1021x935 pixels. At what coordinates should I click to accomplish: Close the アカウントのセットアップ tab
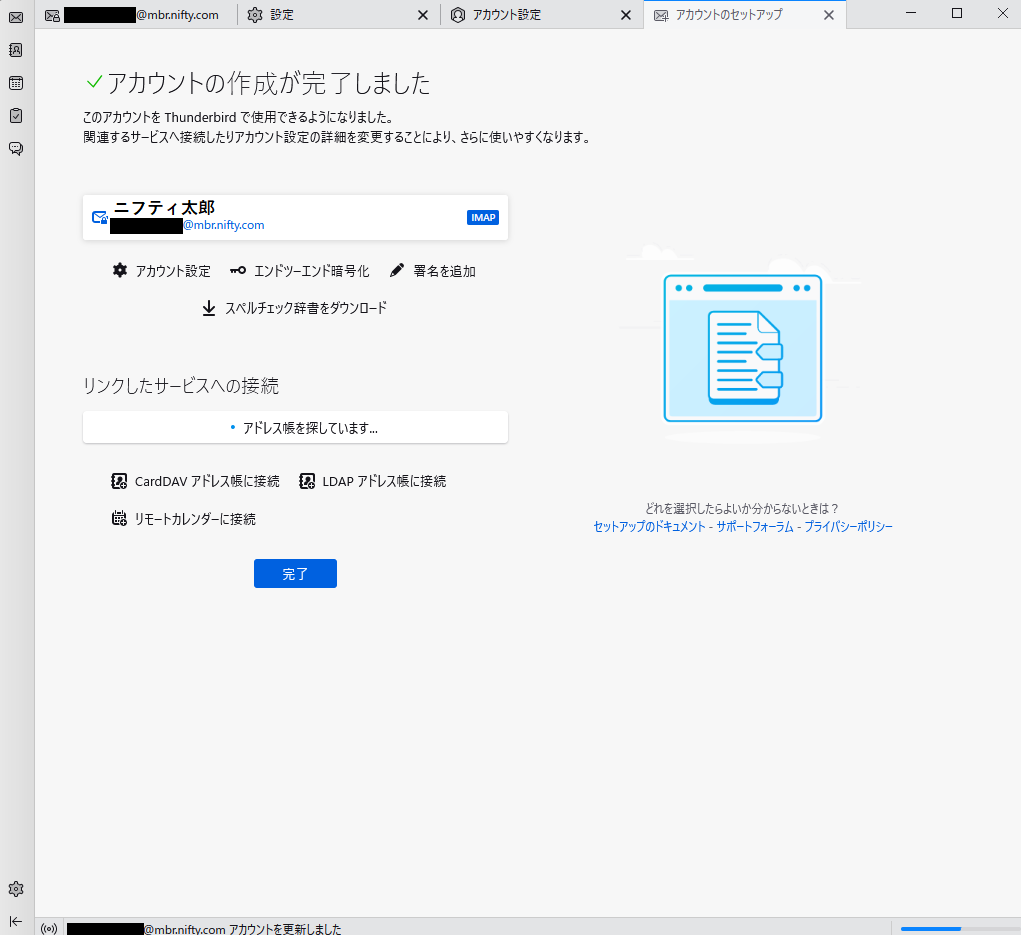(828, 15)
